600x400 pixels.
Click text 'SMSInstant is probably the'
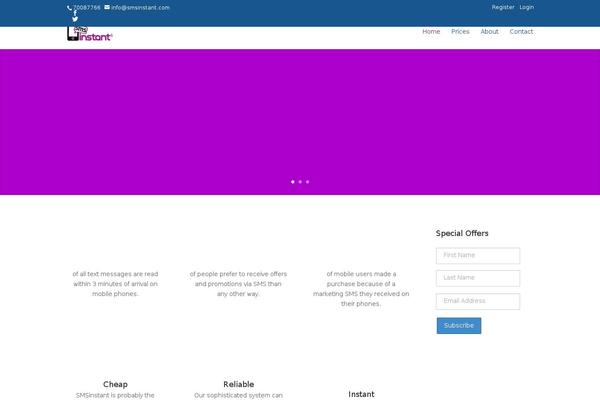tap(115, 395)
